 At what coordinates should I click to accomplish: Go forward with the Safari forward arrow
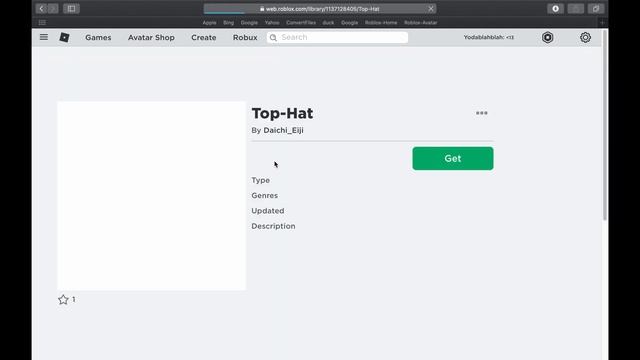pos(53,9)
